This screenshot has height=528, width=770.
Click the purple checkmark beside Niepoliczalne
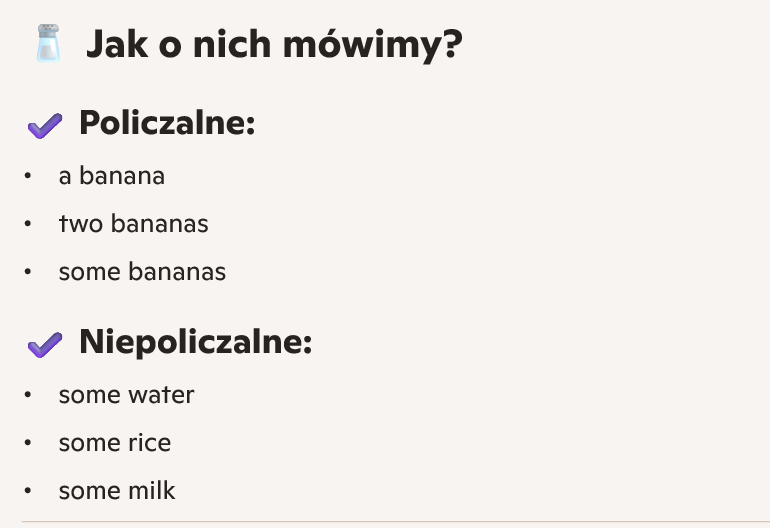[x=45, y=344]
